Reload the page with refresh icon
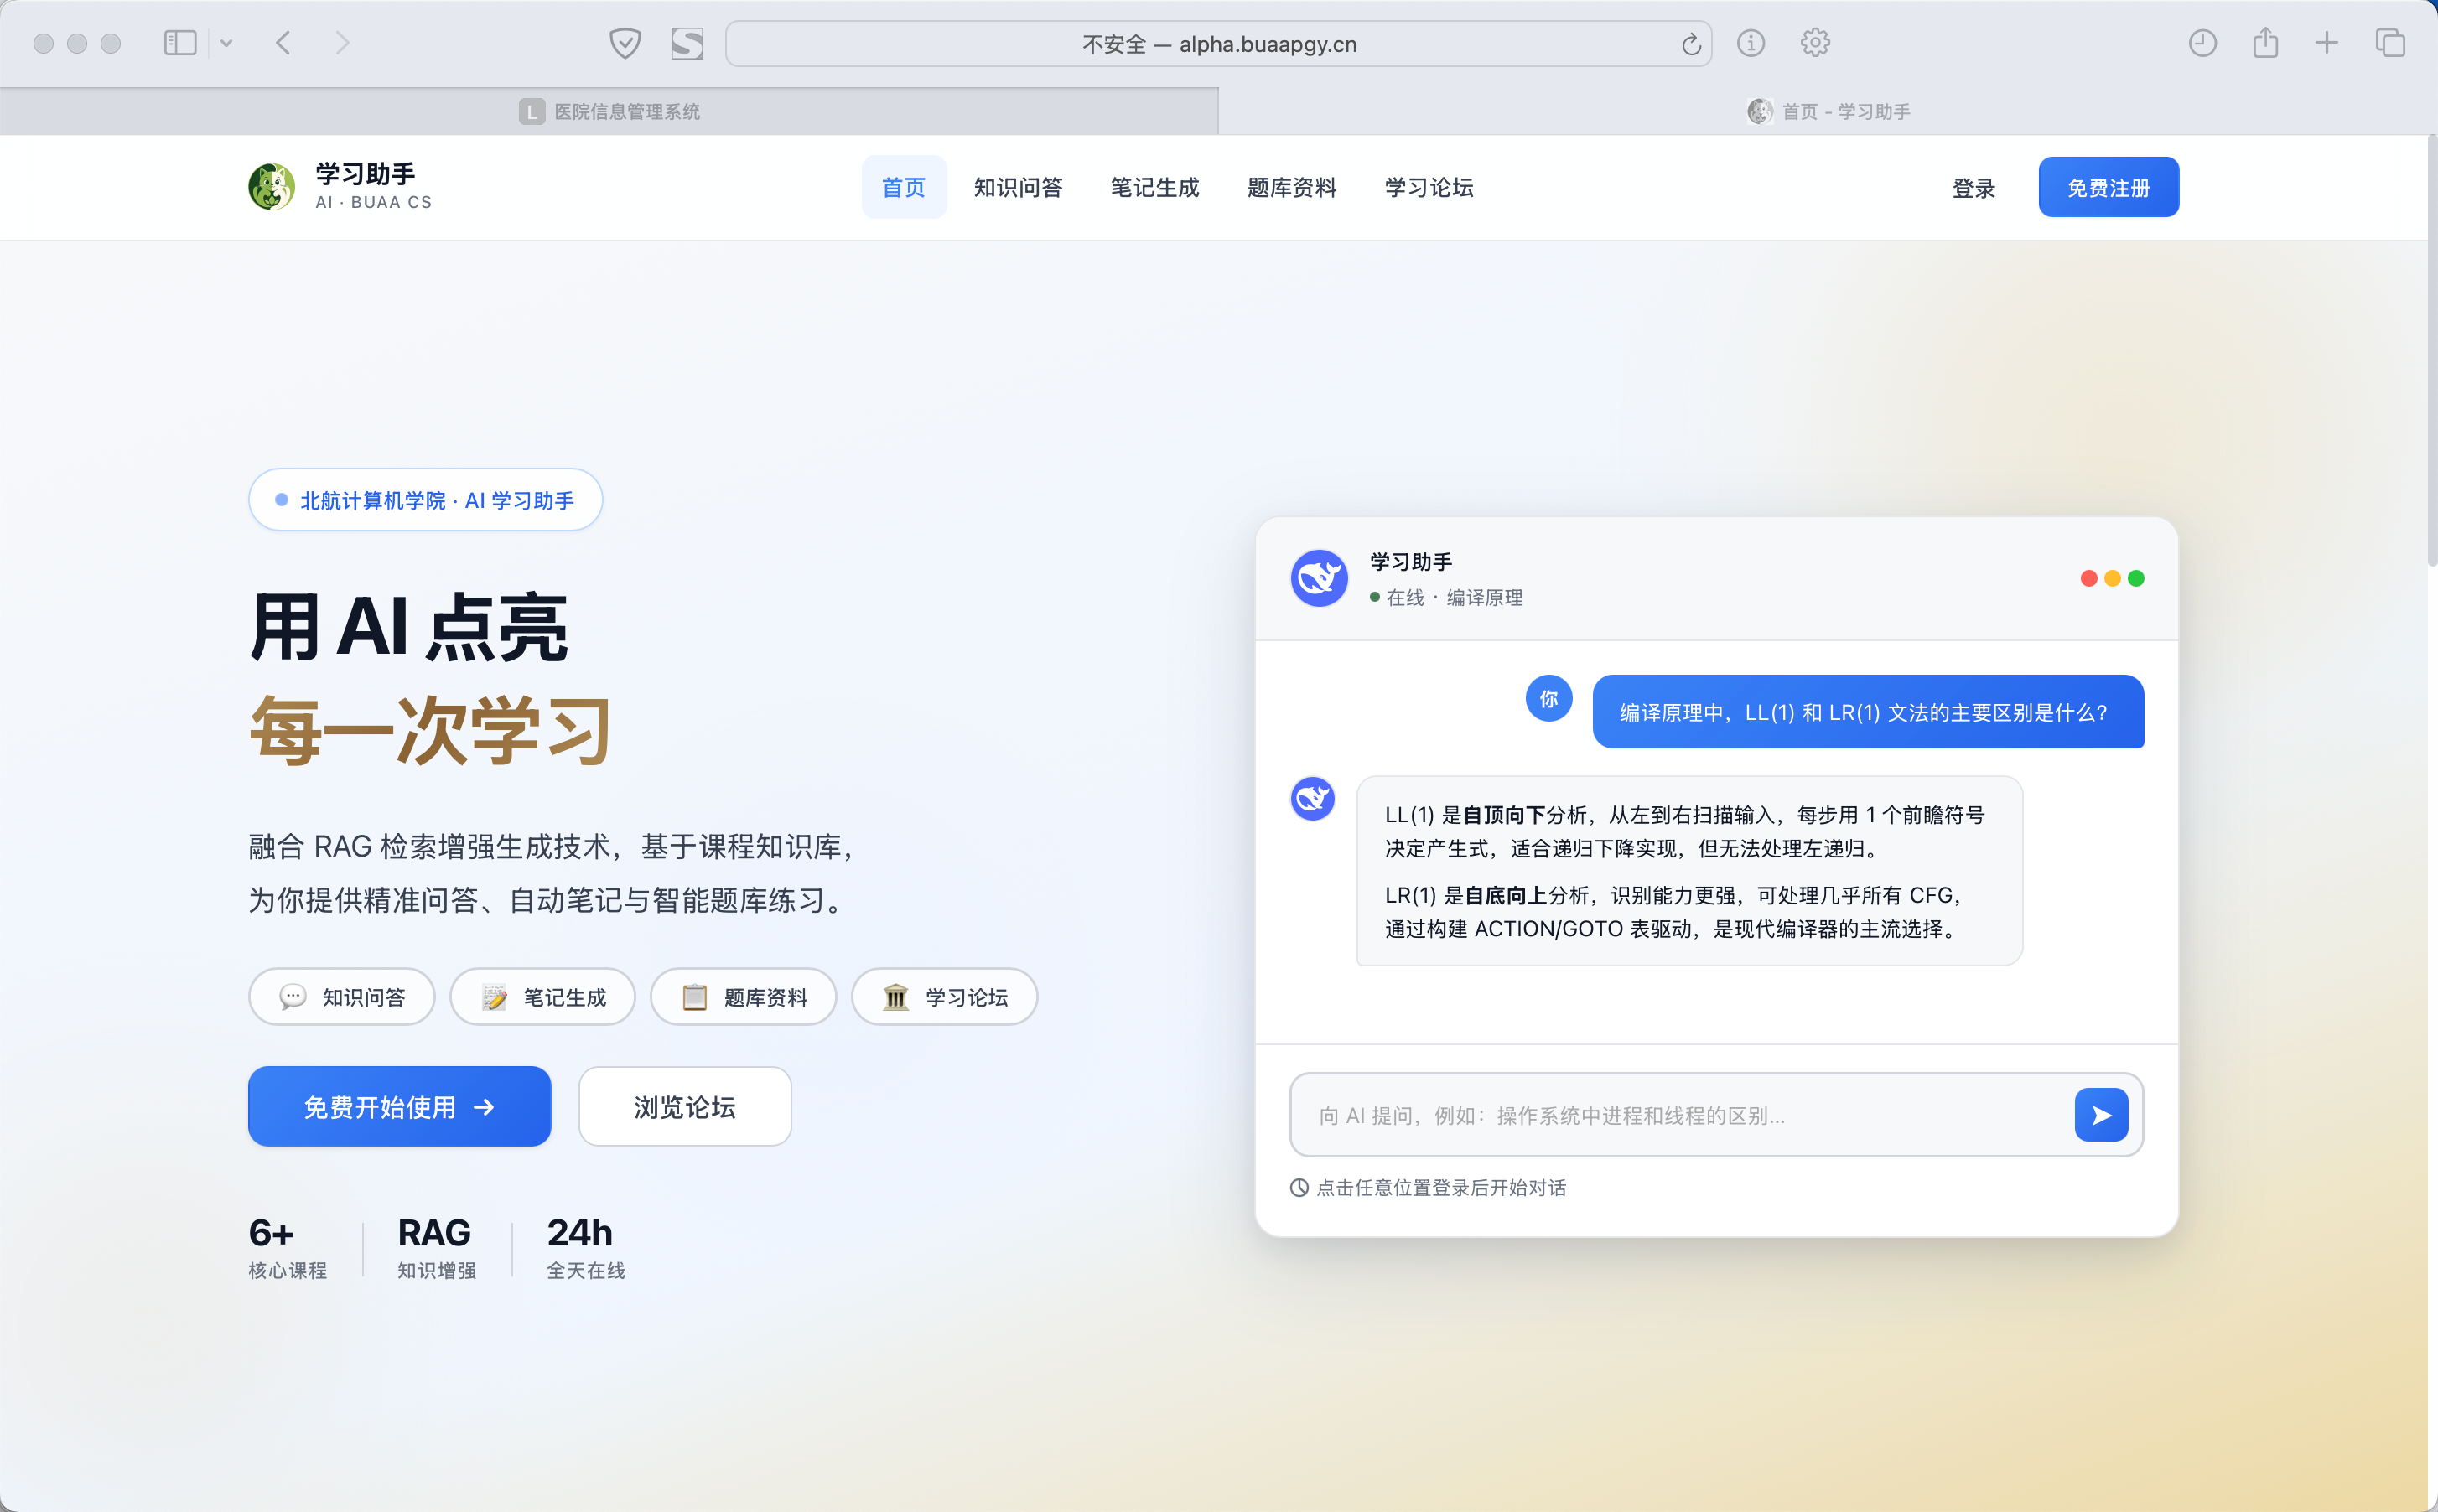This screenshot has width=2438, height=1512. (1691, 44)
